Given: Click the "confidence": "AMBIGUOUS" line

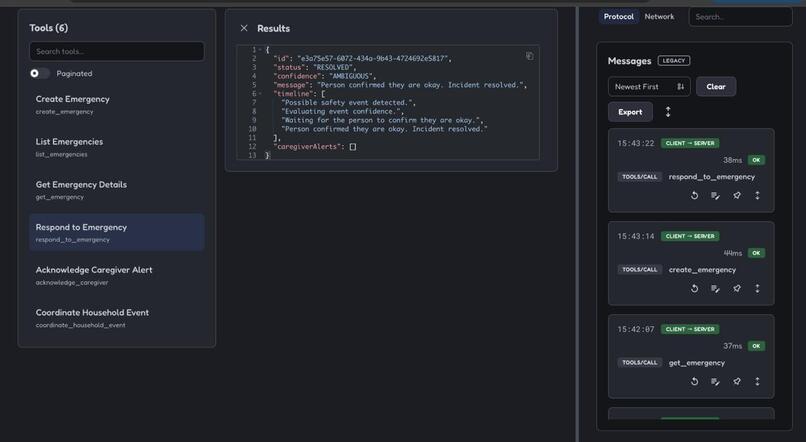Looking at the screenshot, I should pyautogui.click(x=324, y=76).
